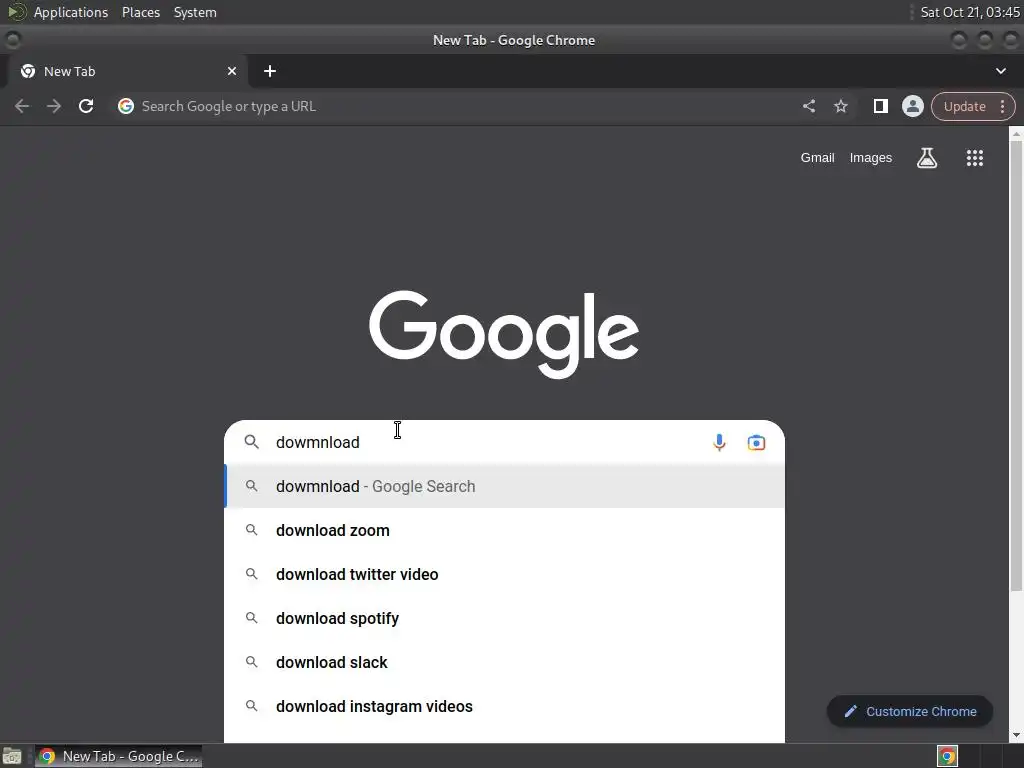The height and width of the screenshot is (768, 1024).
Task: Select 'download instagram videos' suggestion
Action: [x=504, y=706]
